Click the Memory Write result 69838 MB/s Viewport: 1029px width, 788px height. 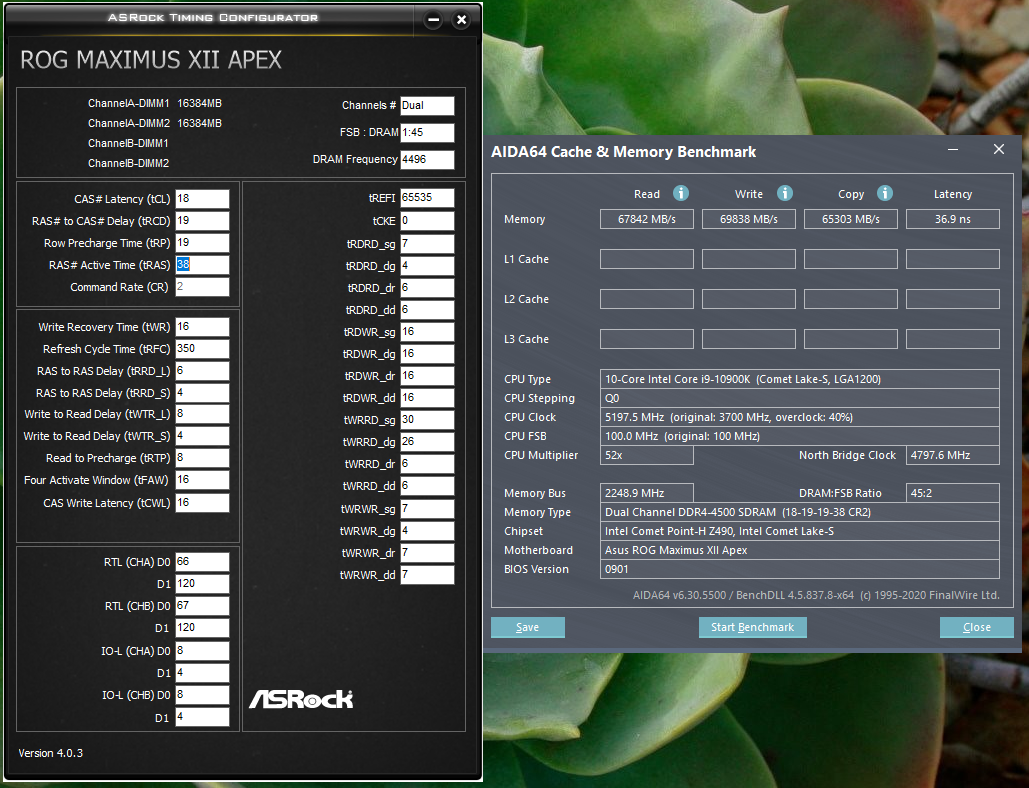(x=749, y=219)
